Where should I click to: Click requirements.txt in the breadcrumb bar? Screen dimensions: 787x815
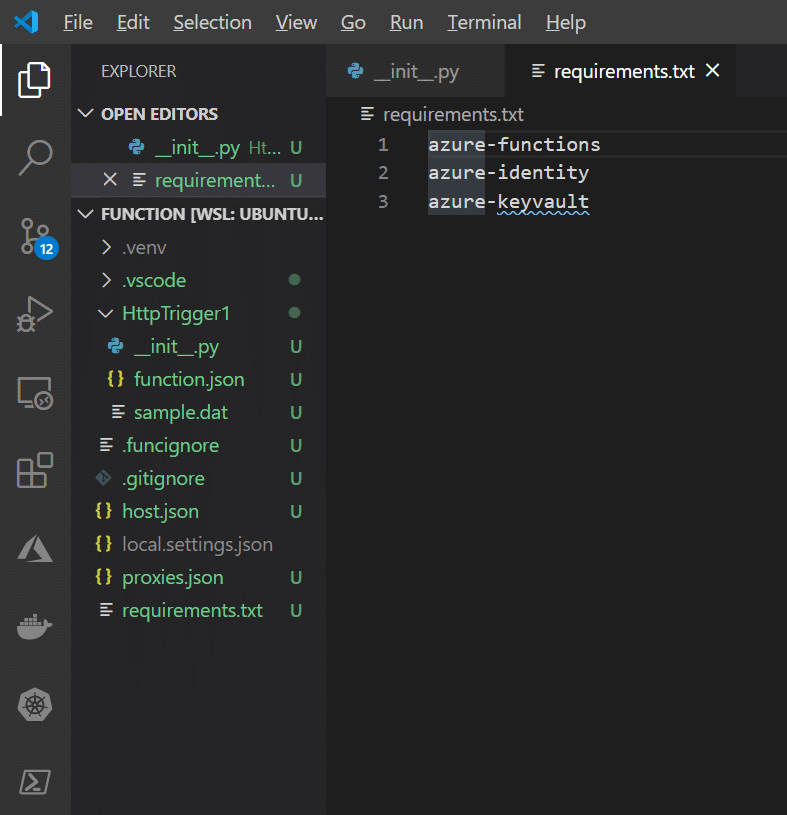click(453, 114)
